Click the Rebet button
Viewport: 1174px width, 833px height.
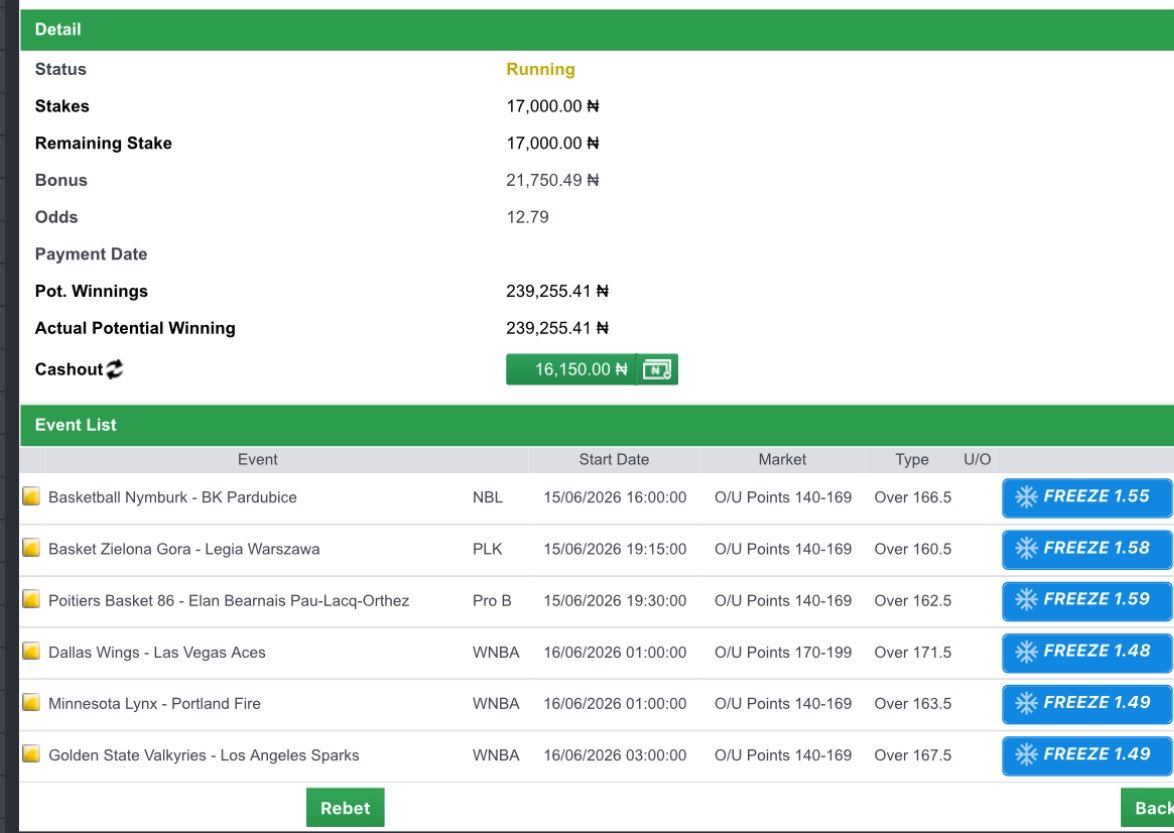pos(345,808)
